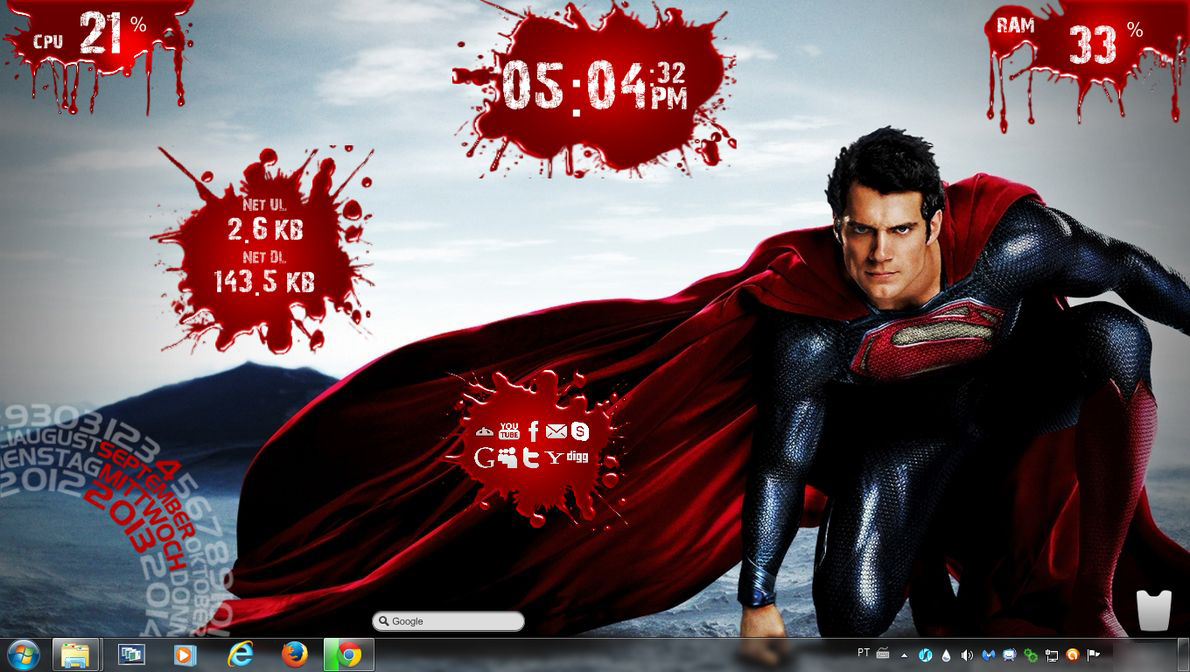Image resolution: width=1190 pixels, height=672 pixels.
Task: Open Yahoo via the Y launcher icon
Action: (555, 458)
